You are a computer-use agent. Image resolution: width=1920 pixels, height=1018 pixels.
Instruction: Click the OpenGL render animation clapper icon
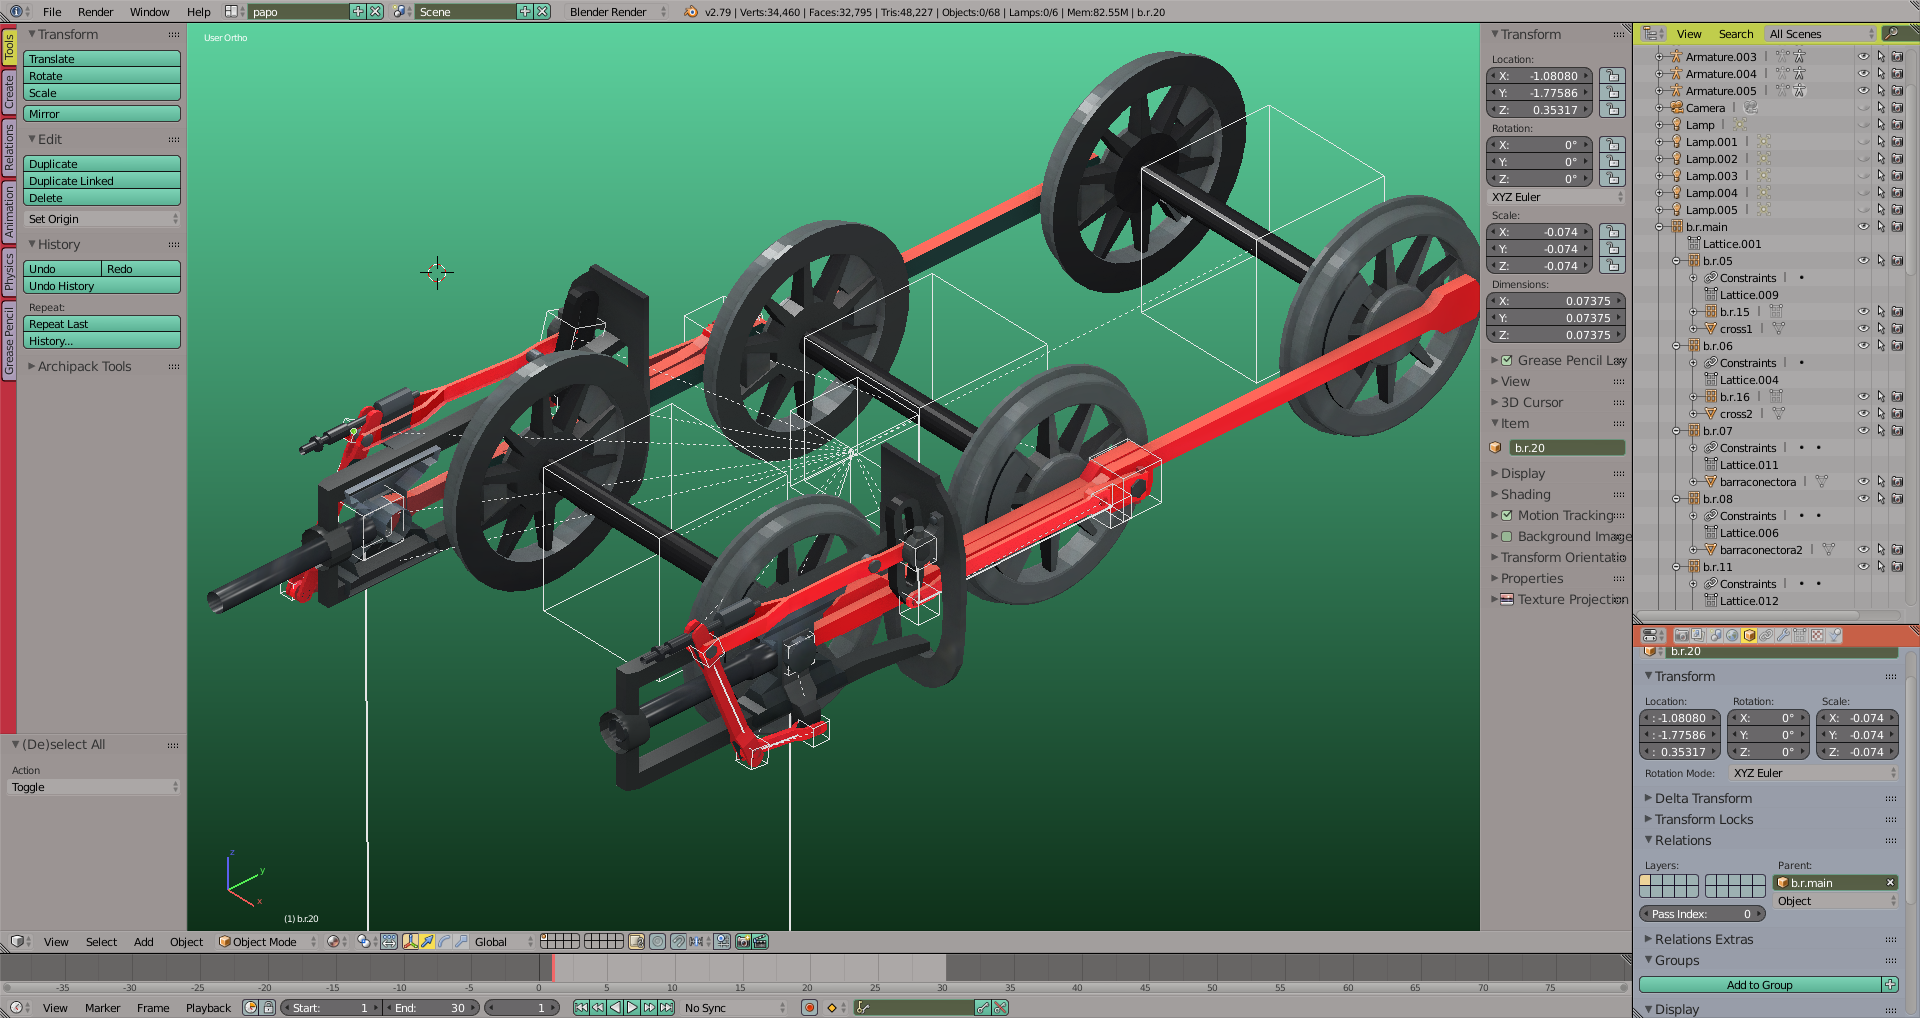click(x=760, y=941)
